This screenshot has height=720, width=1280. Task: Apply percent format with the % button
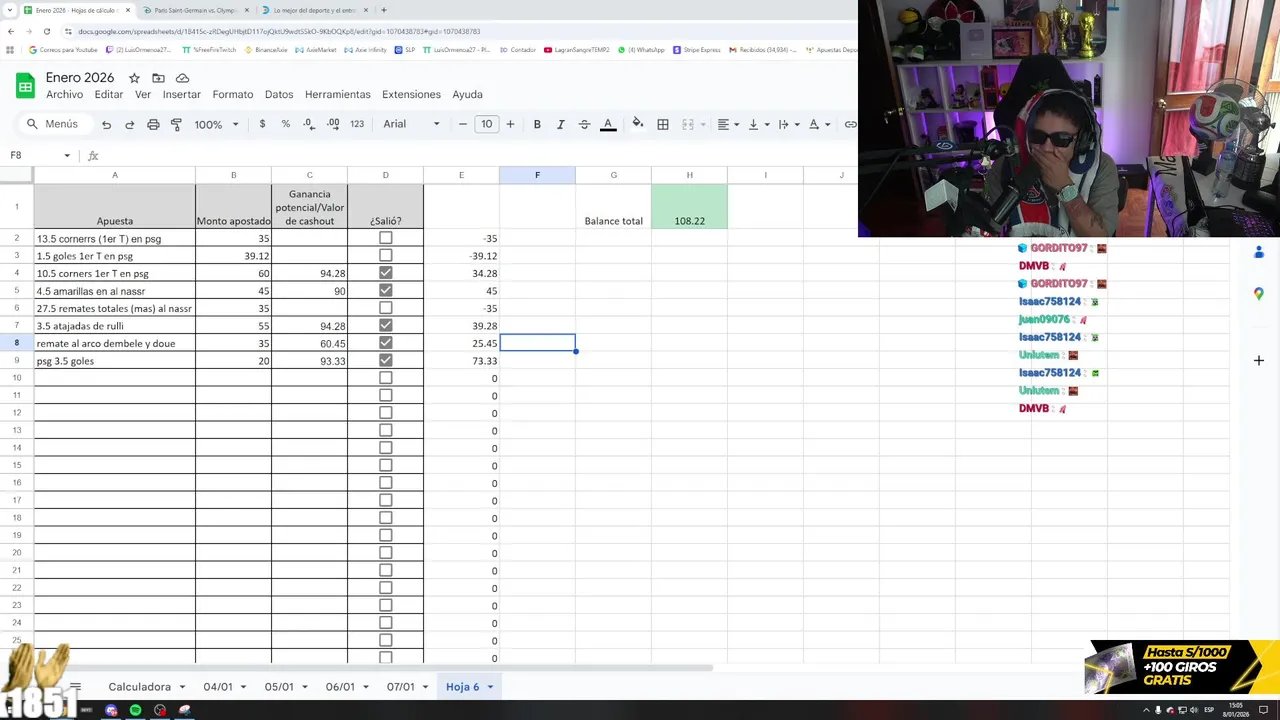pyautogui.click(x=286, y=124)
